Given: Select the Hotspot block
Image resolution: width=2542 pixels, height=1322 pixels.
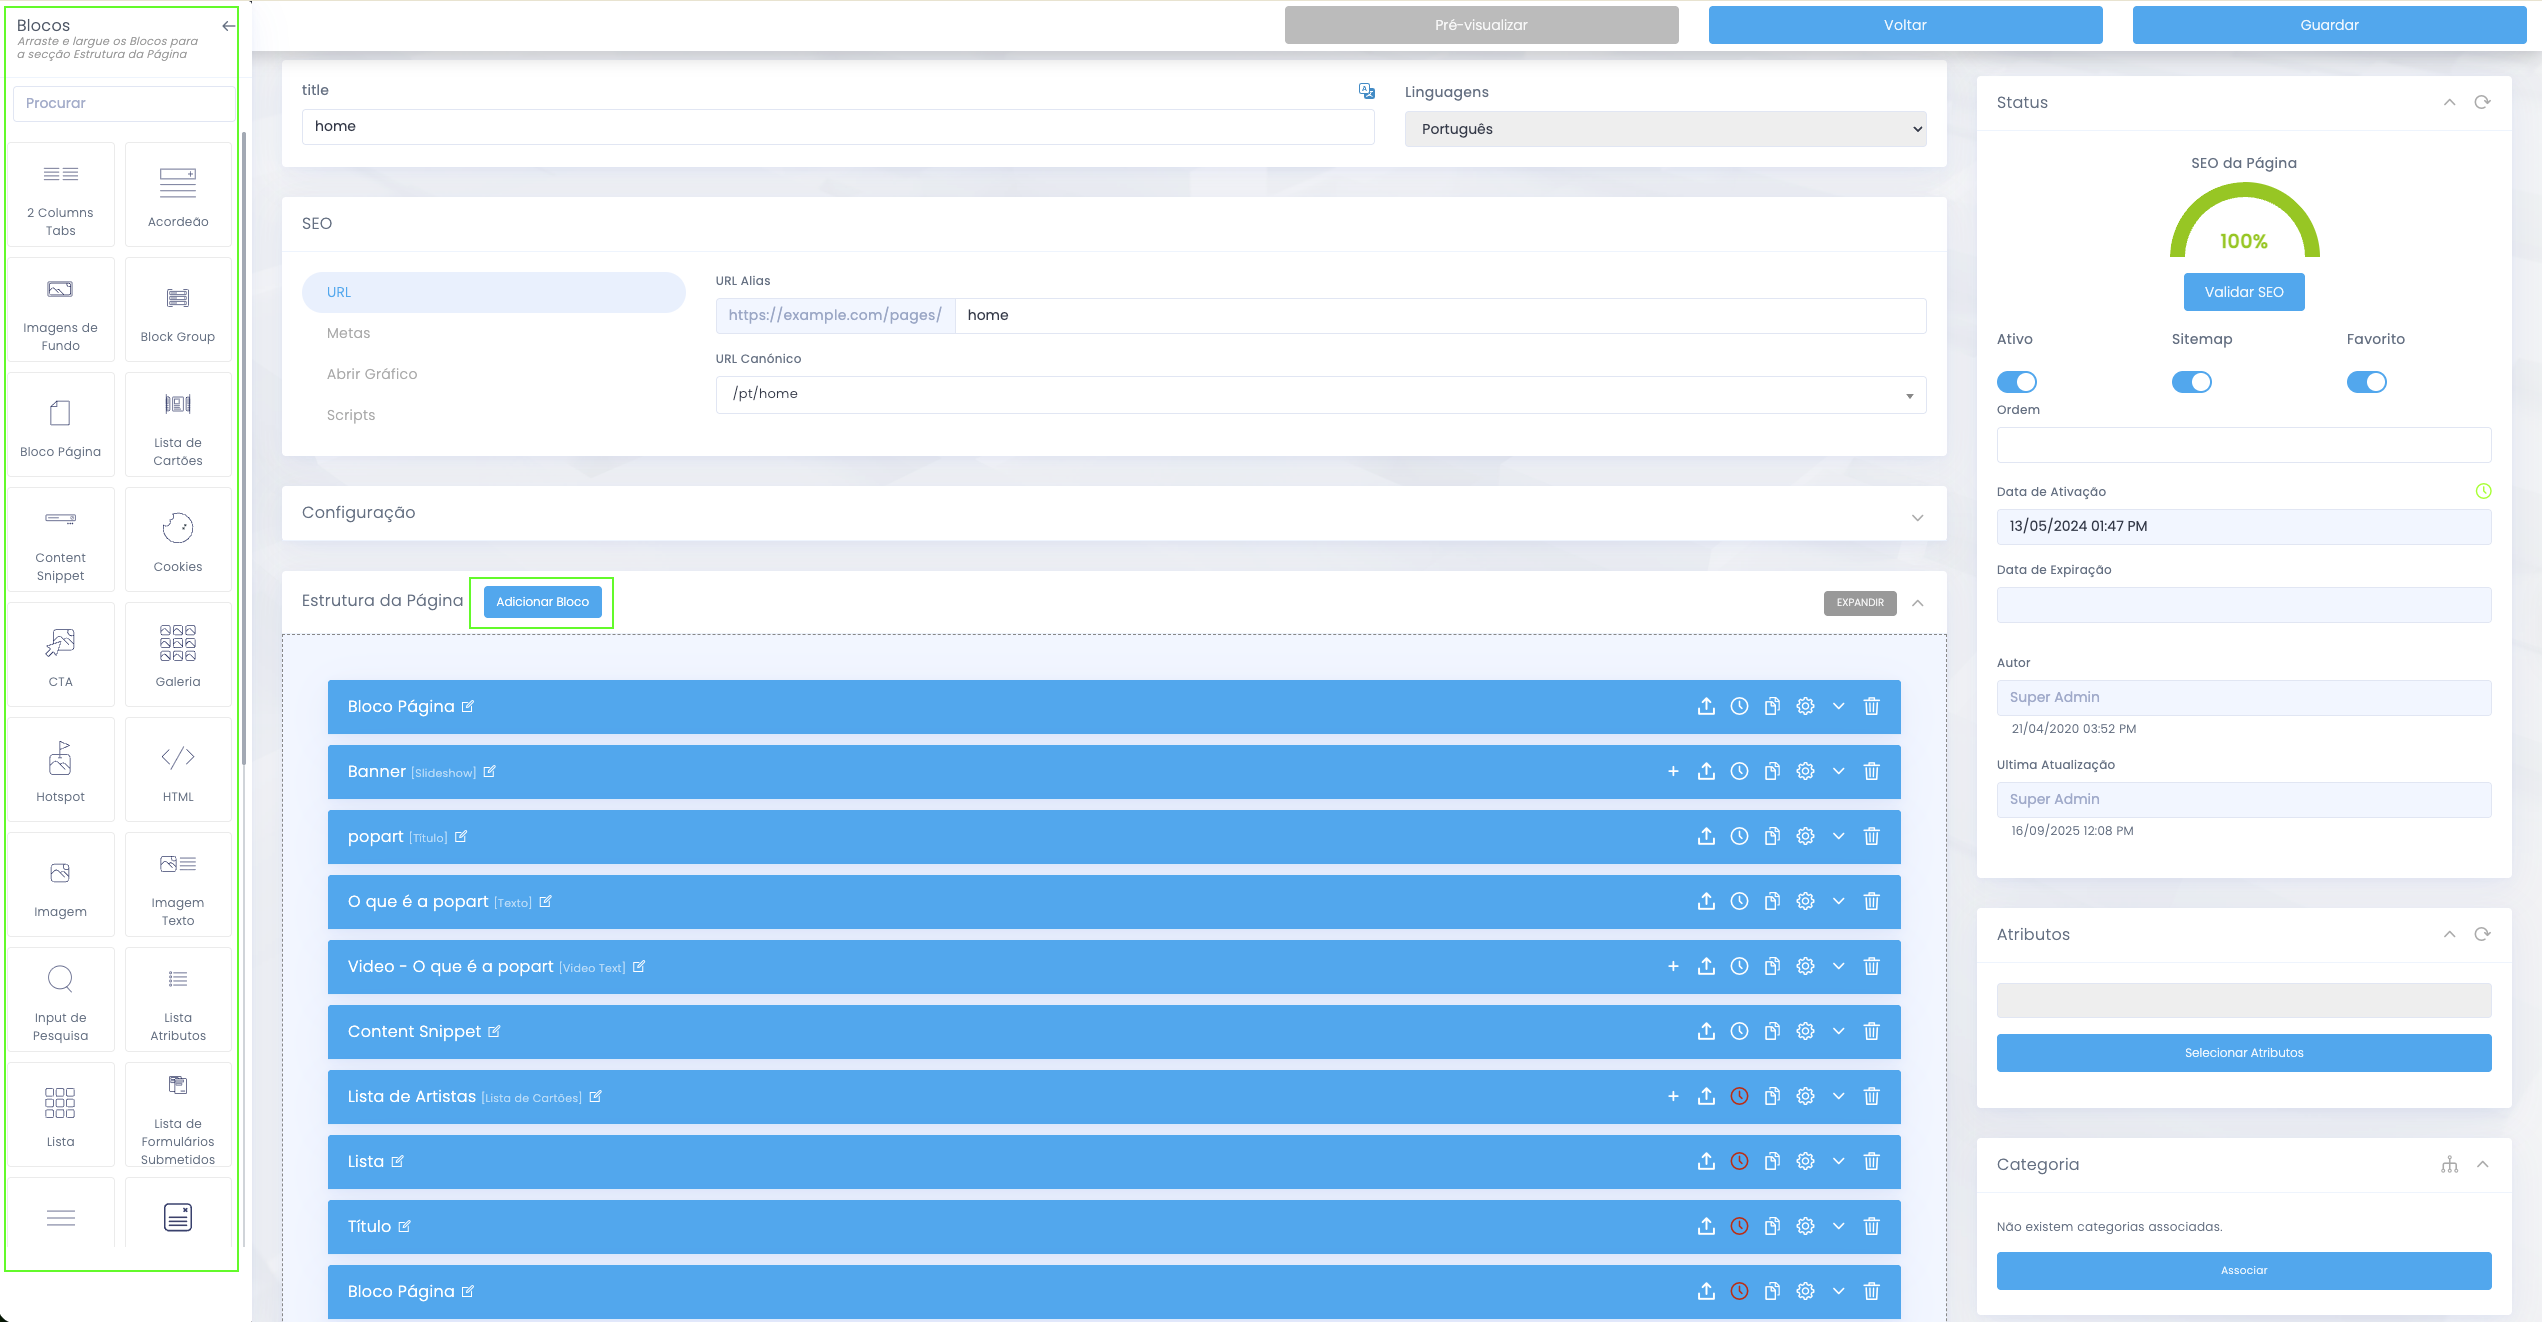Looking at the screenshot, I should click(61, 770).
